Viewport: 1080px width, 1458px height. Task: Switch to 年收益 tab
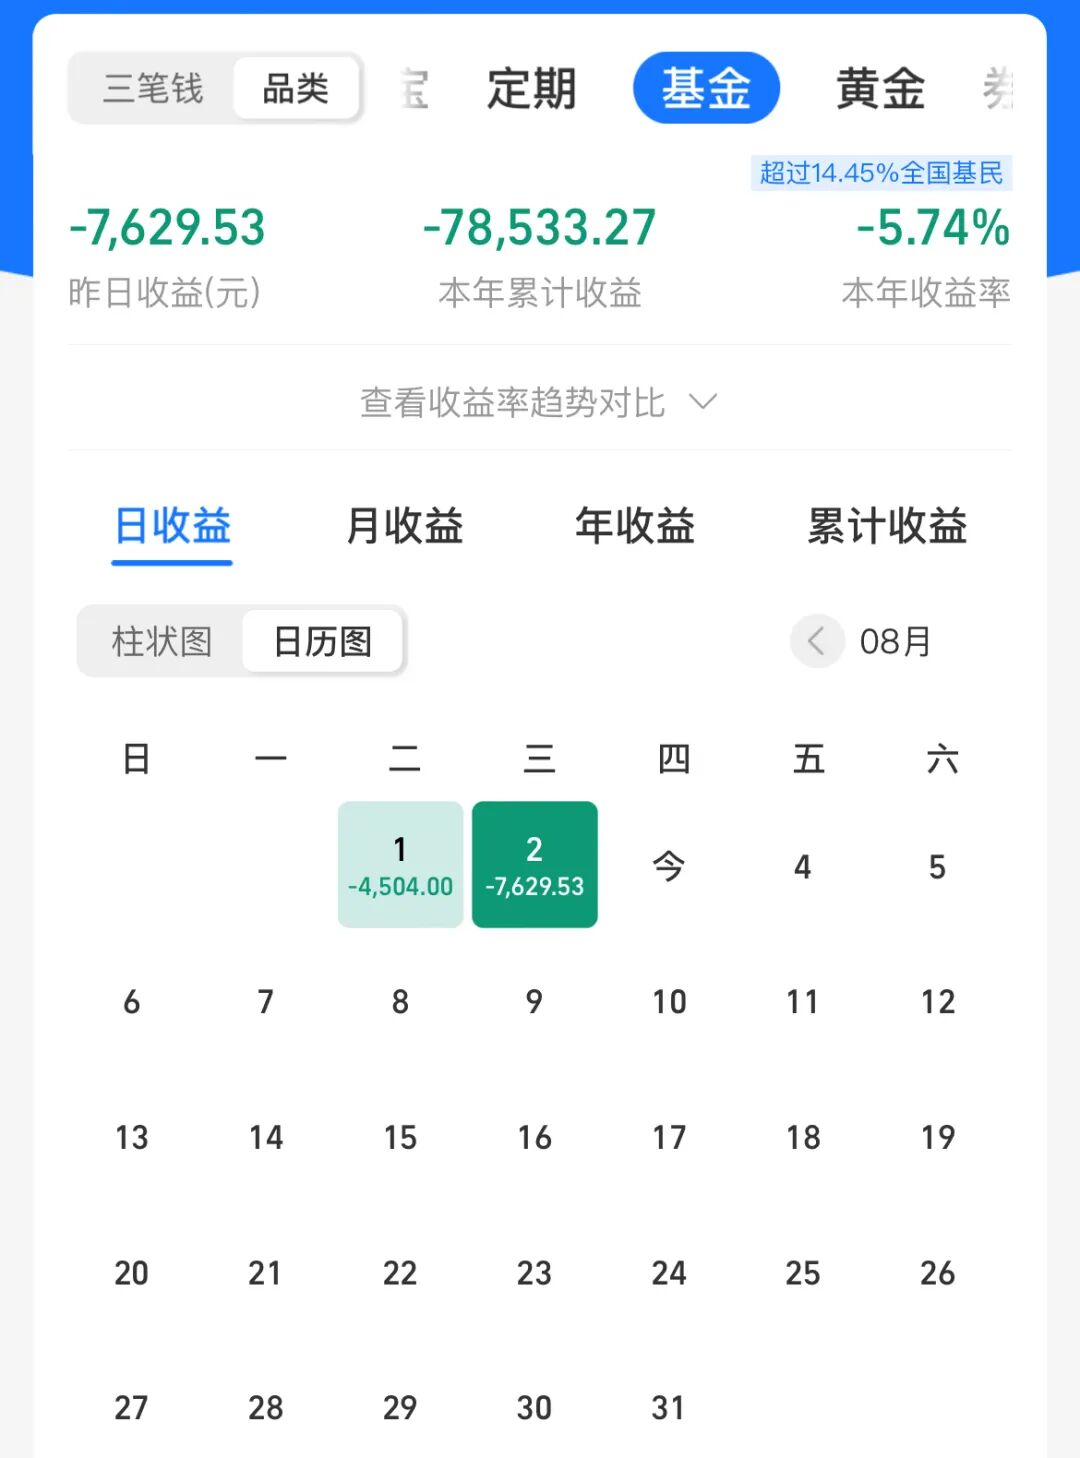coord(635,526)
